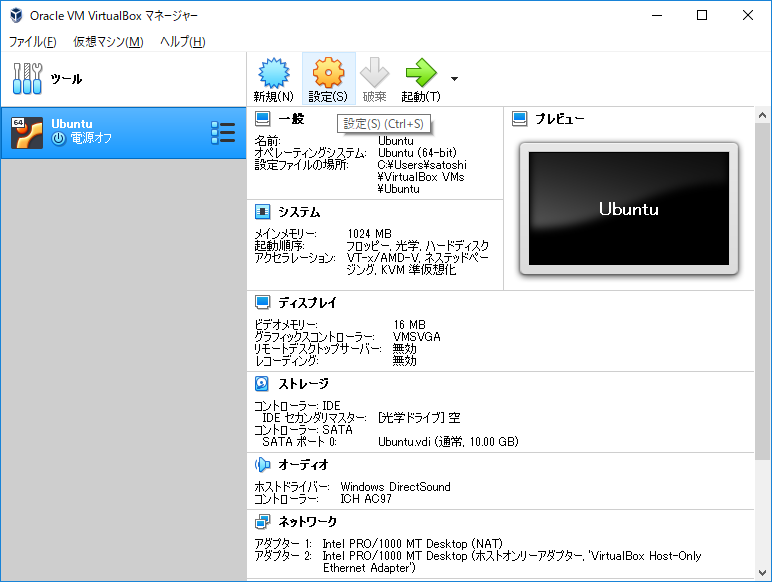This screenshot has width=772, height=582.
Task: Click the ネットワーク section icon
Action: click(262, 521)
